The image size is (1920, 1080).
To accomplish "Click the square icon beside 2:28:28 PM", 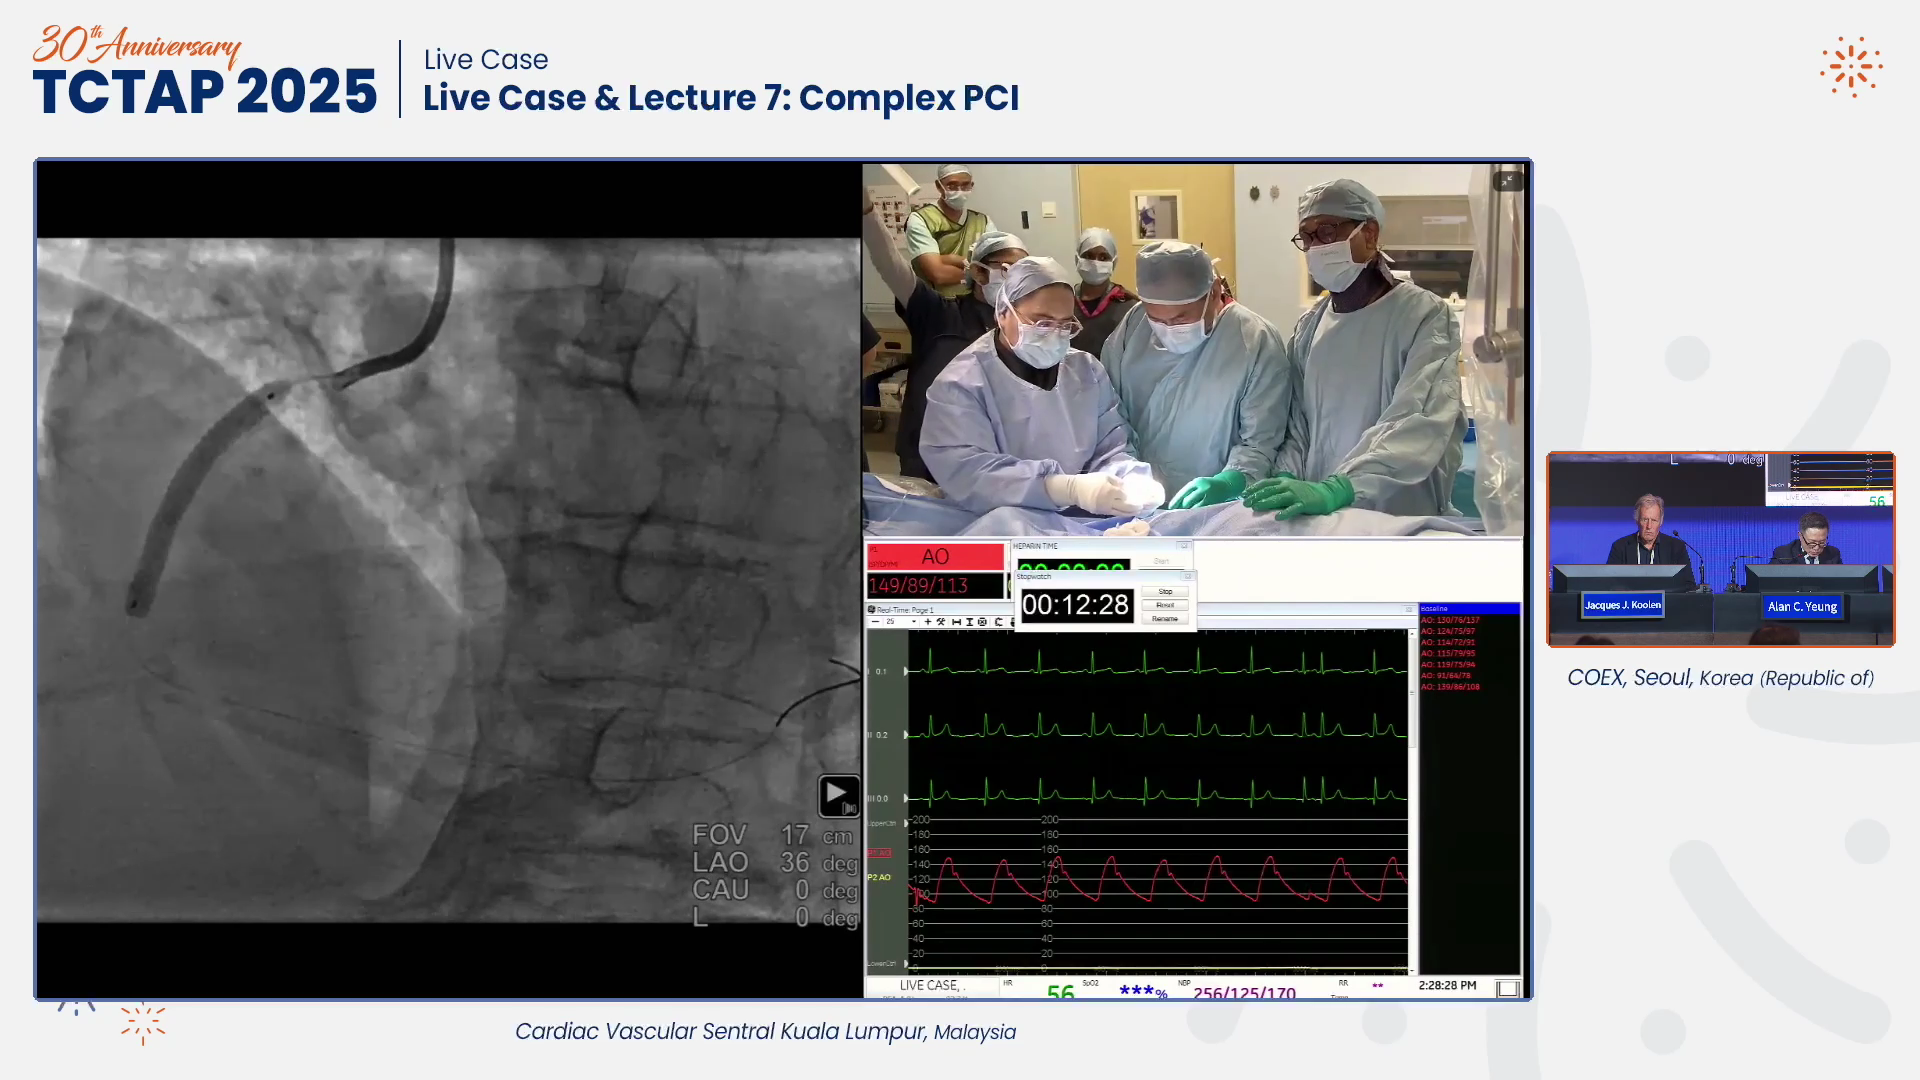I will [1508, 988].
